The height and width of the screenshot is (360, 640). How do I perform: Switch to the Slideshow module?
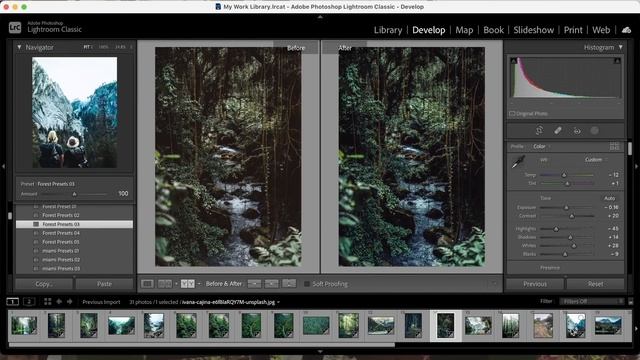[533, 30]
